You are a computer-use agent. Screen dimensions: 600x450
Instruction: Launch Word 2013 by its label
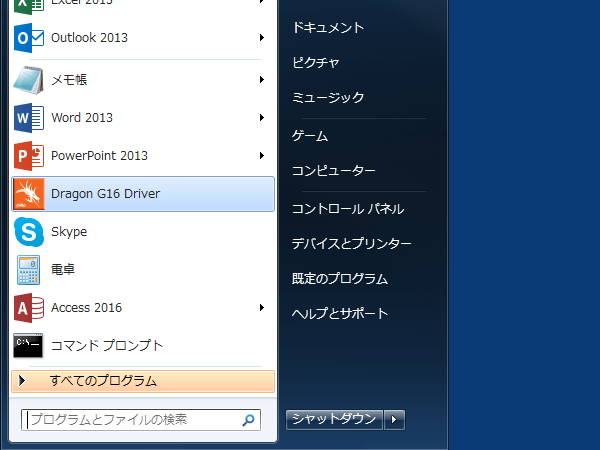tap(82, 117)
